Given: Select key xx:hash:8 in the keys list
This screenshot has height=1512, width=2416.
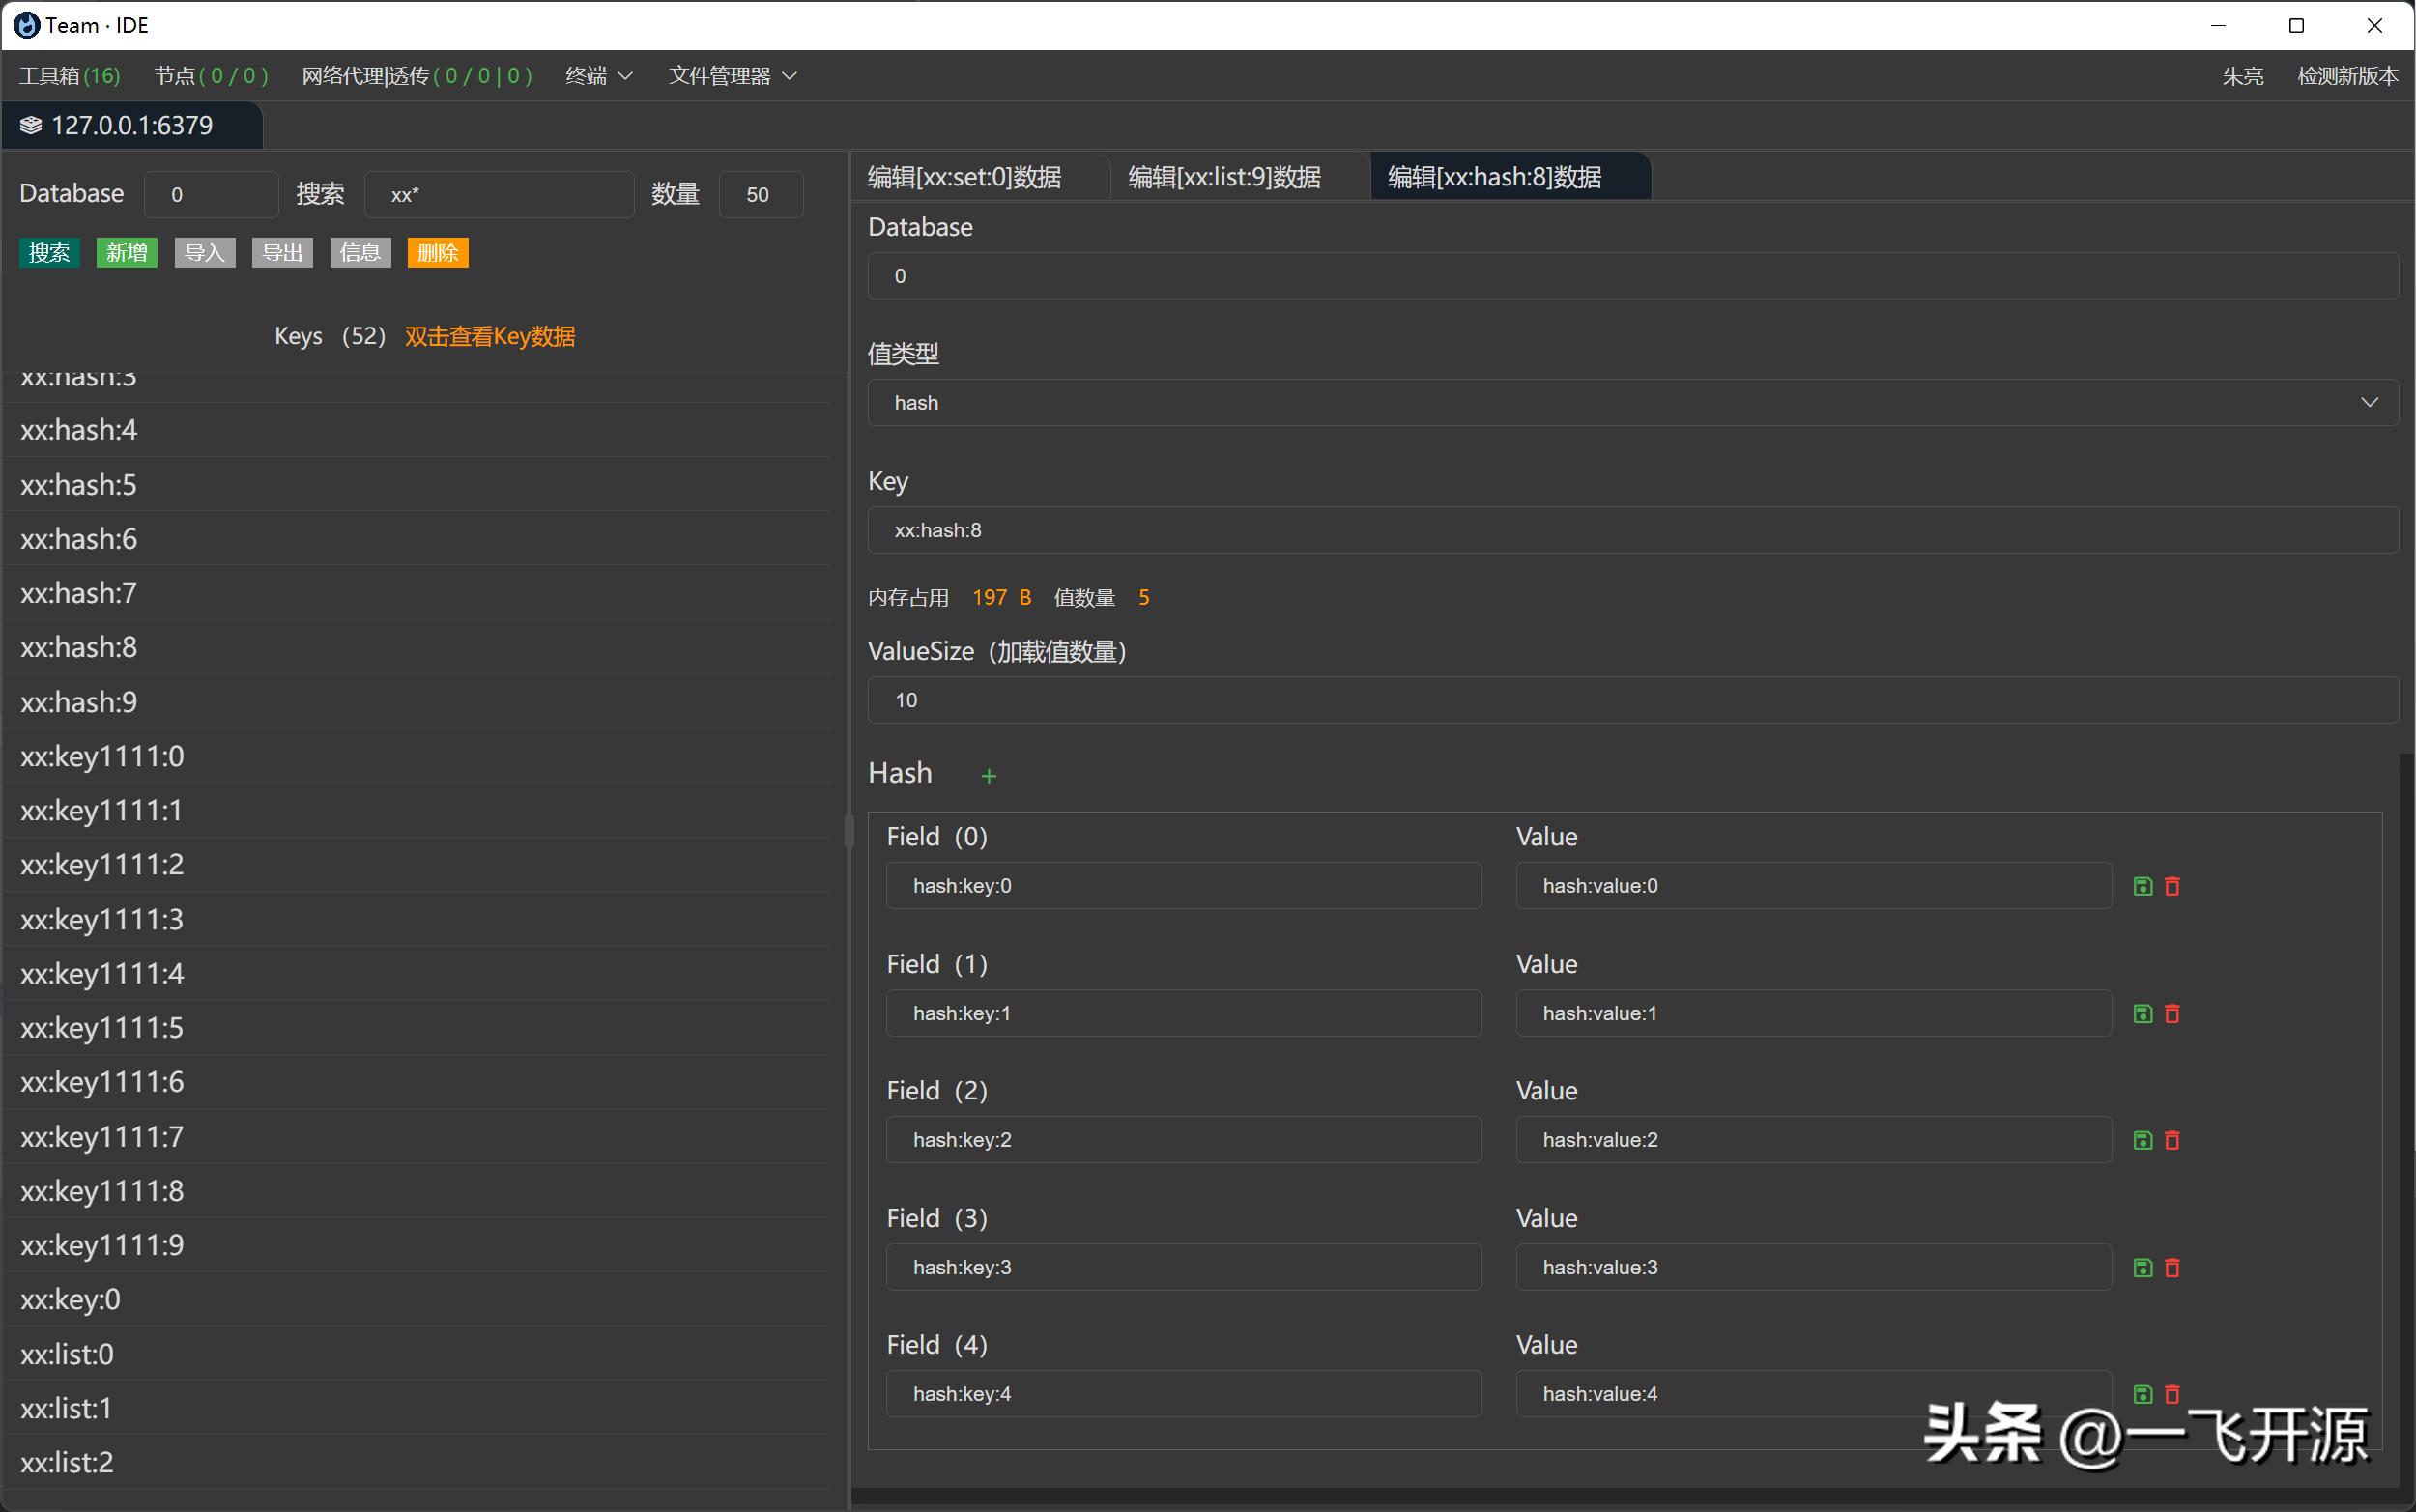Looking at the screenshot, I should click(x=79, y=648).
